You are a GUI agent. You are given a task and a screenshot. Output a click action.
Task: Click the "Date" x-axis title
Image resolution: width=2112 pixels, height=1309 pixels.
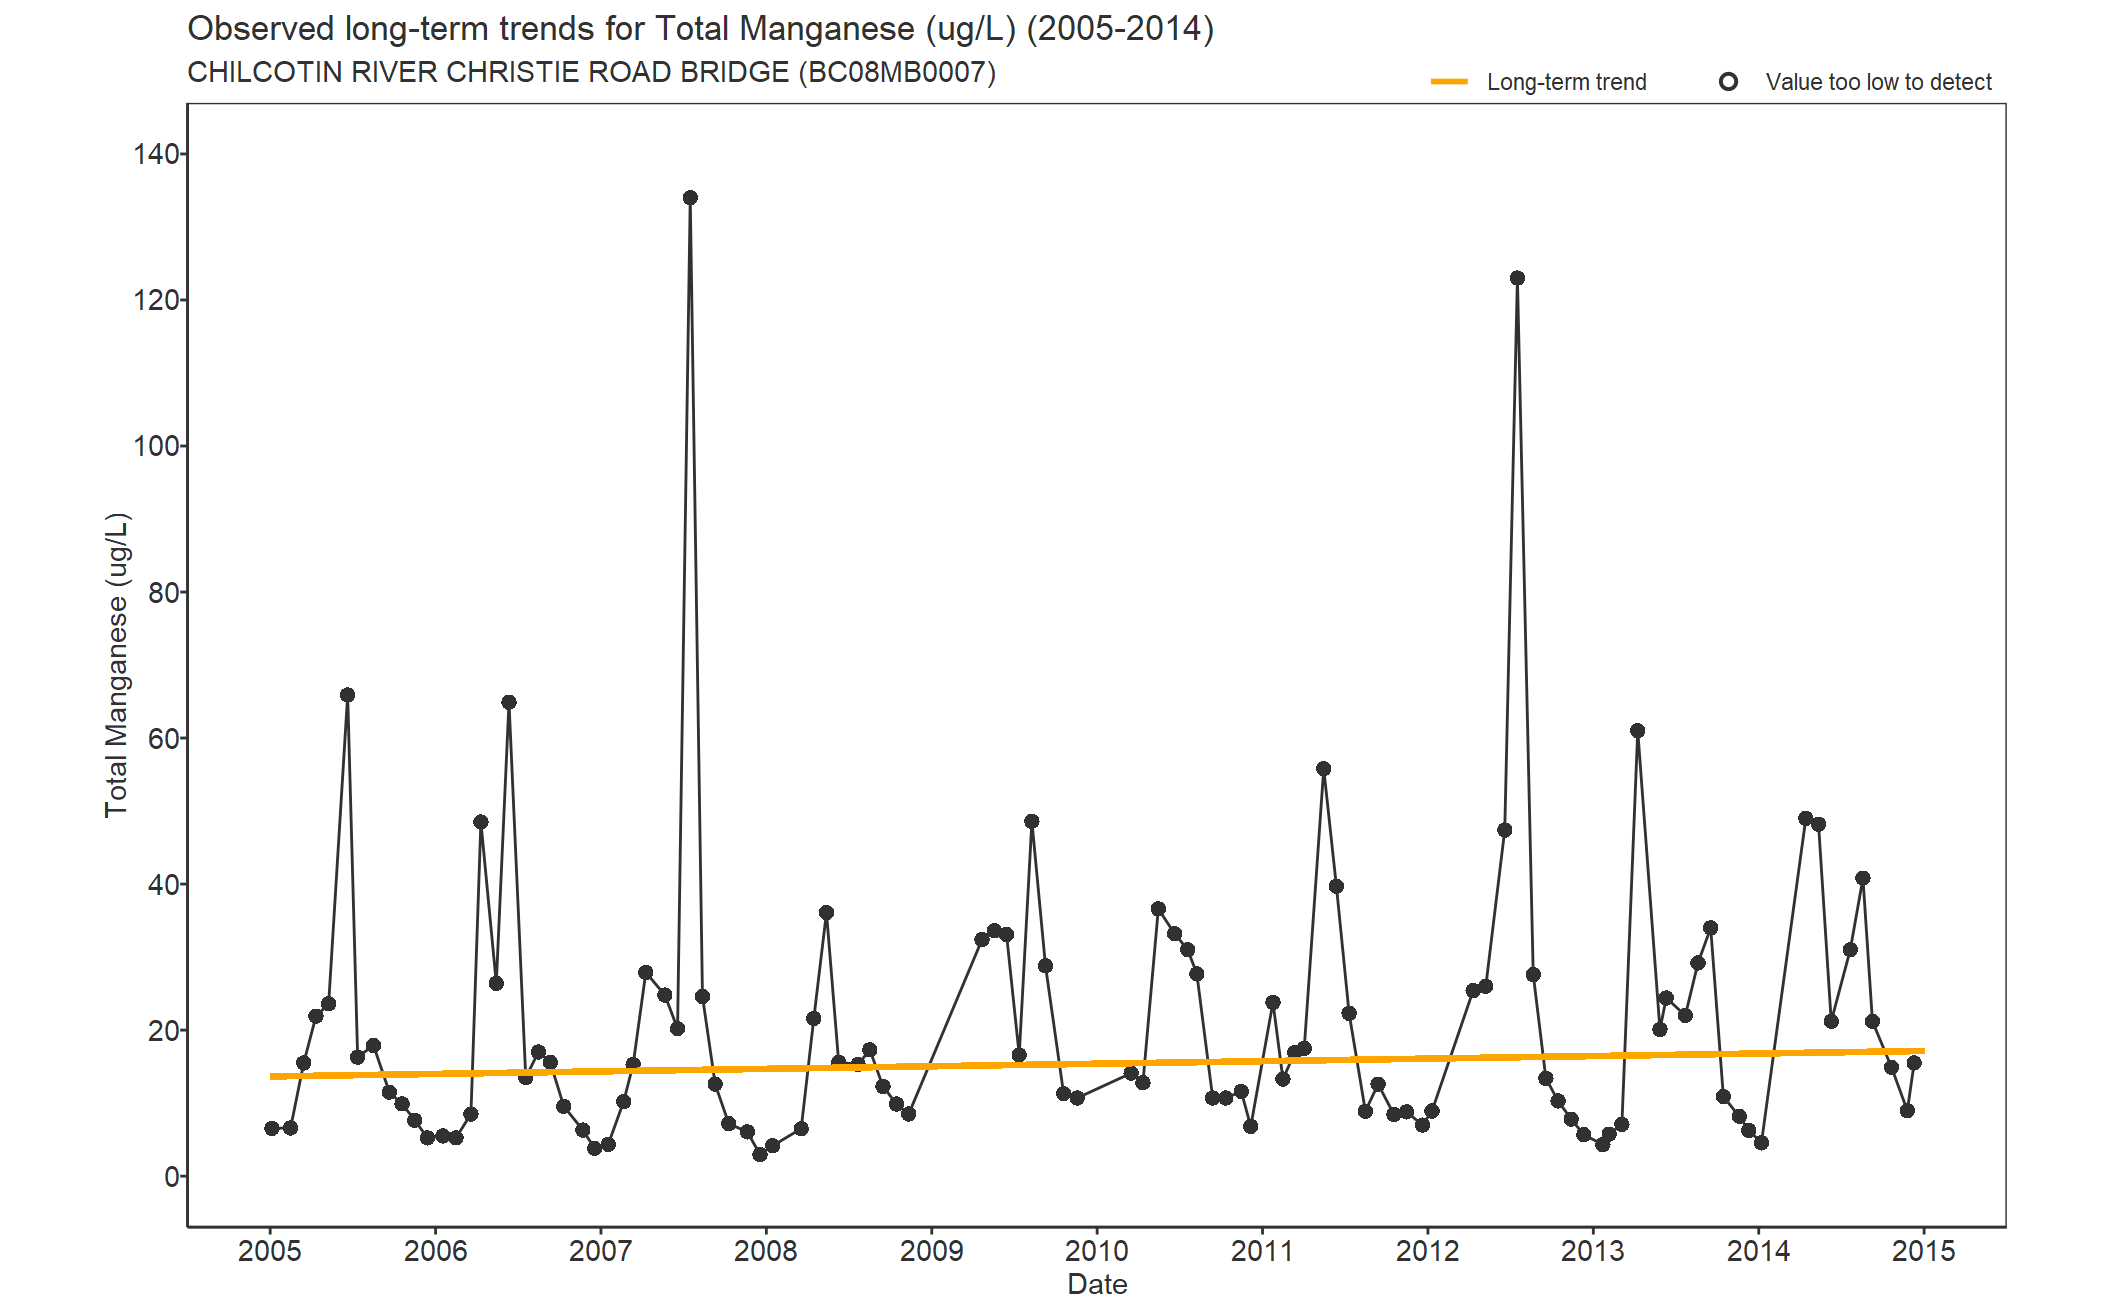(1097, 1284)
